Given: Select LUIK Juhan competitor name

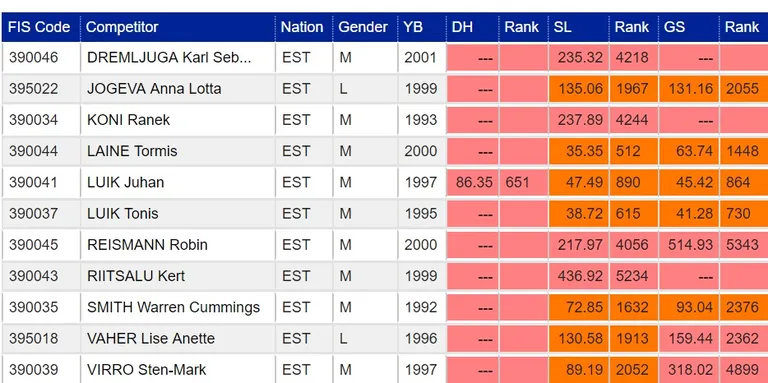Looking at the screenshot, I should pos(125,182).
